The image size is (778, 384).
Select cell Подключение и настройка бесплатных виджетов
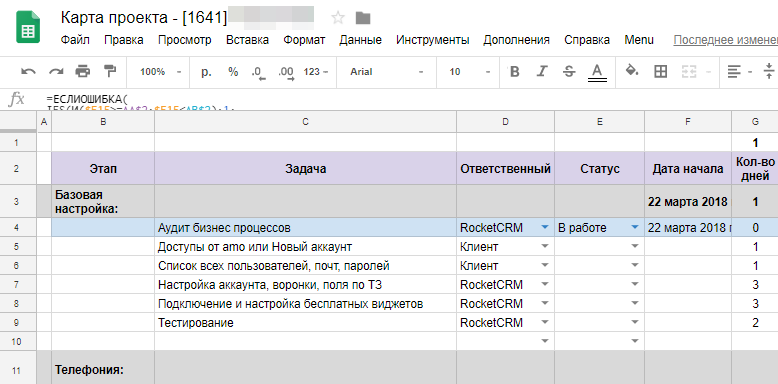(305, 304)
